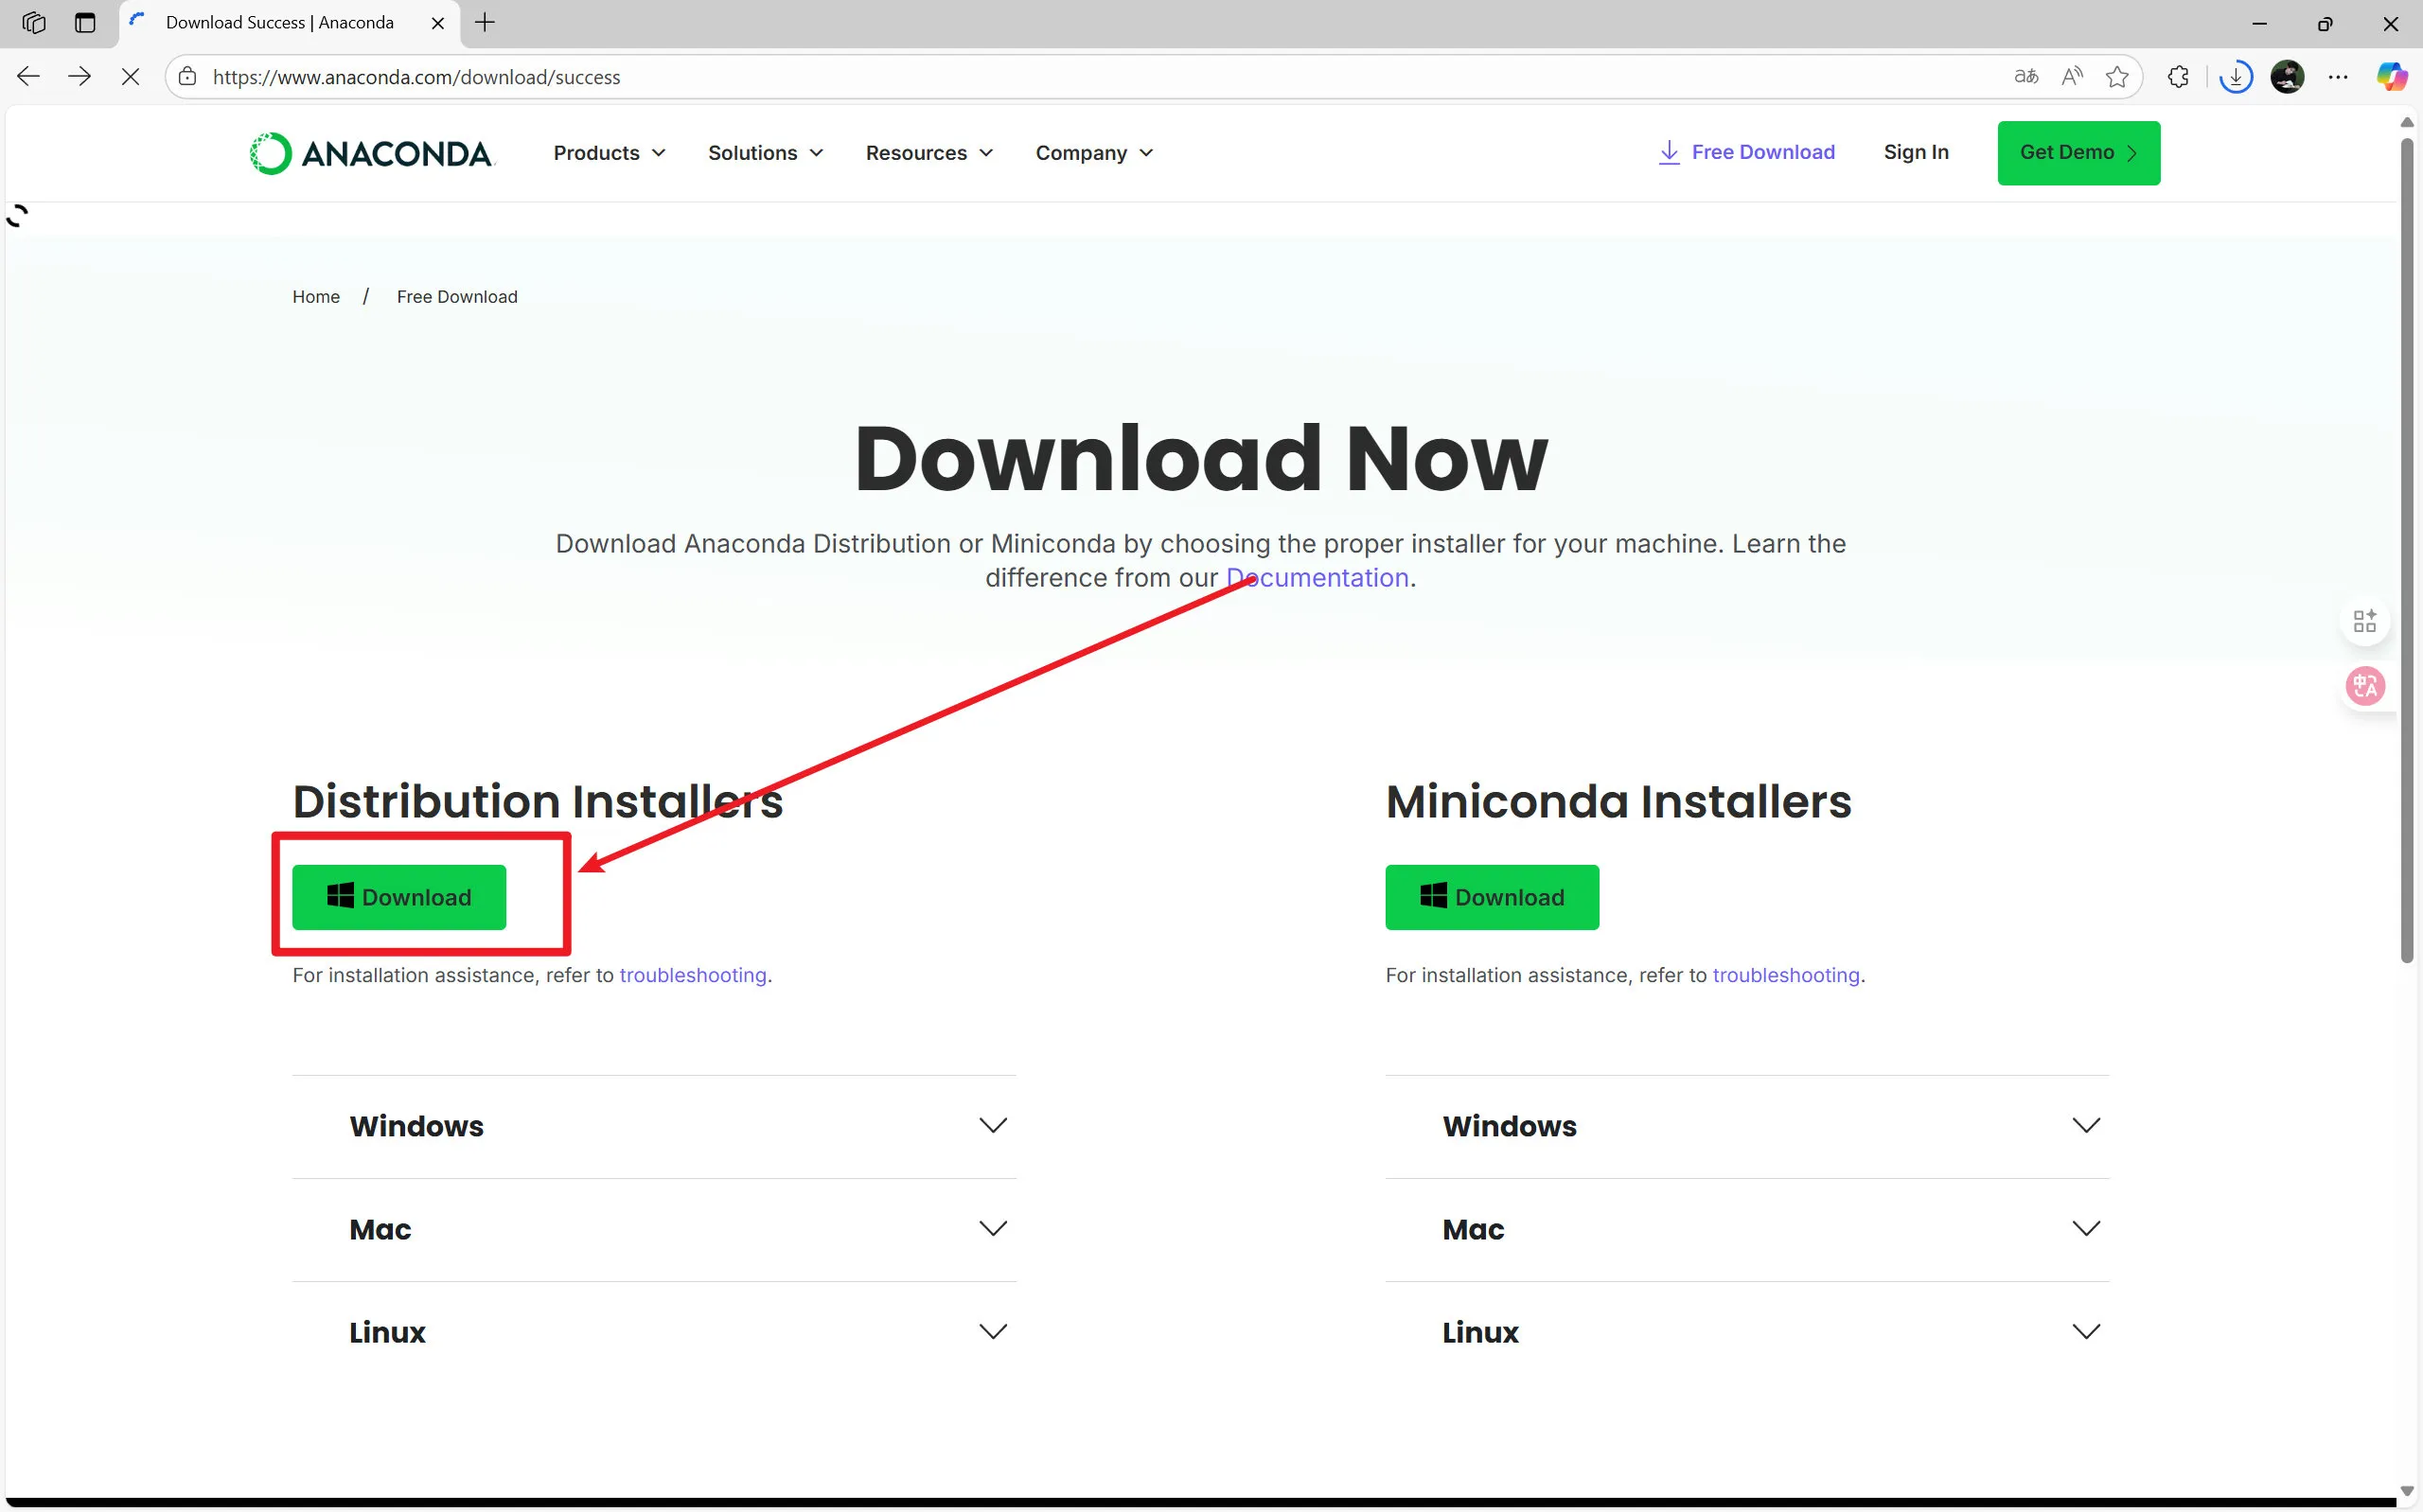Go back to the previous page
The width and height of the screenshot is (2423, 1512).
point(29,77)
